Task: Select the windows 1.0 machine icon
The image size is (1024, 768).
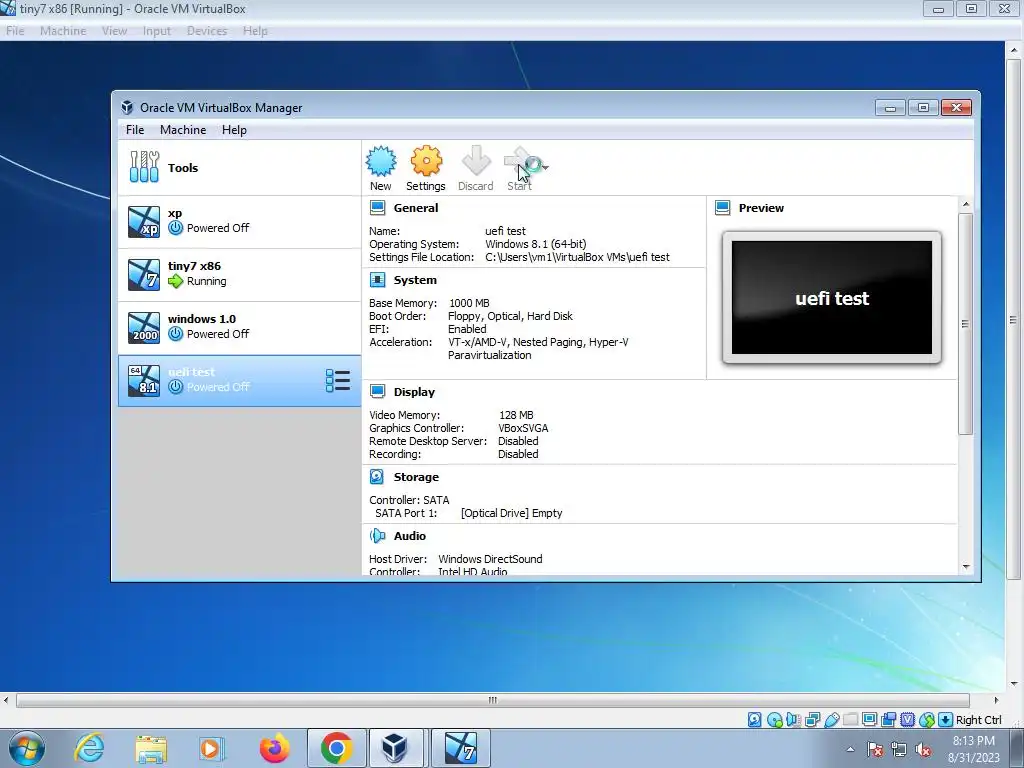Action: click(x=144, y=327)
